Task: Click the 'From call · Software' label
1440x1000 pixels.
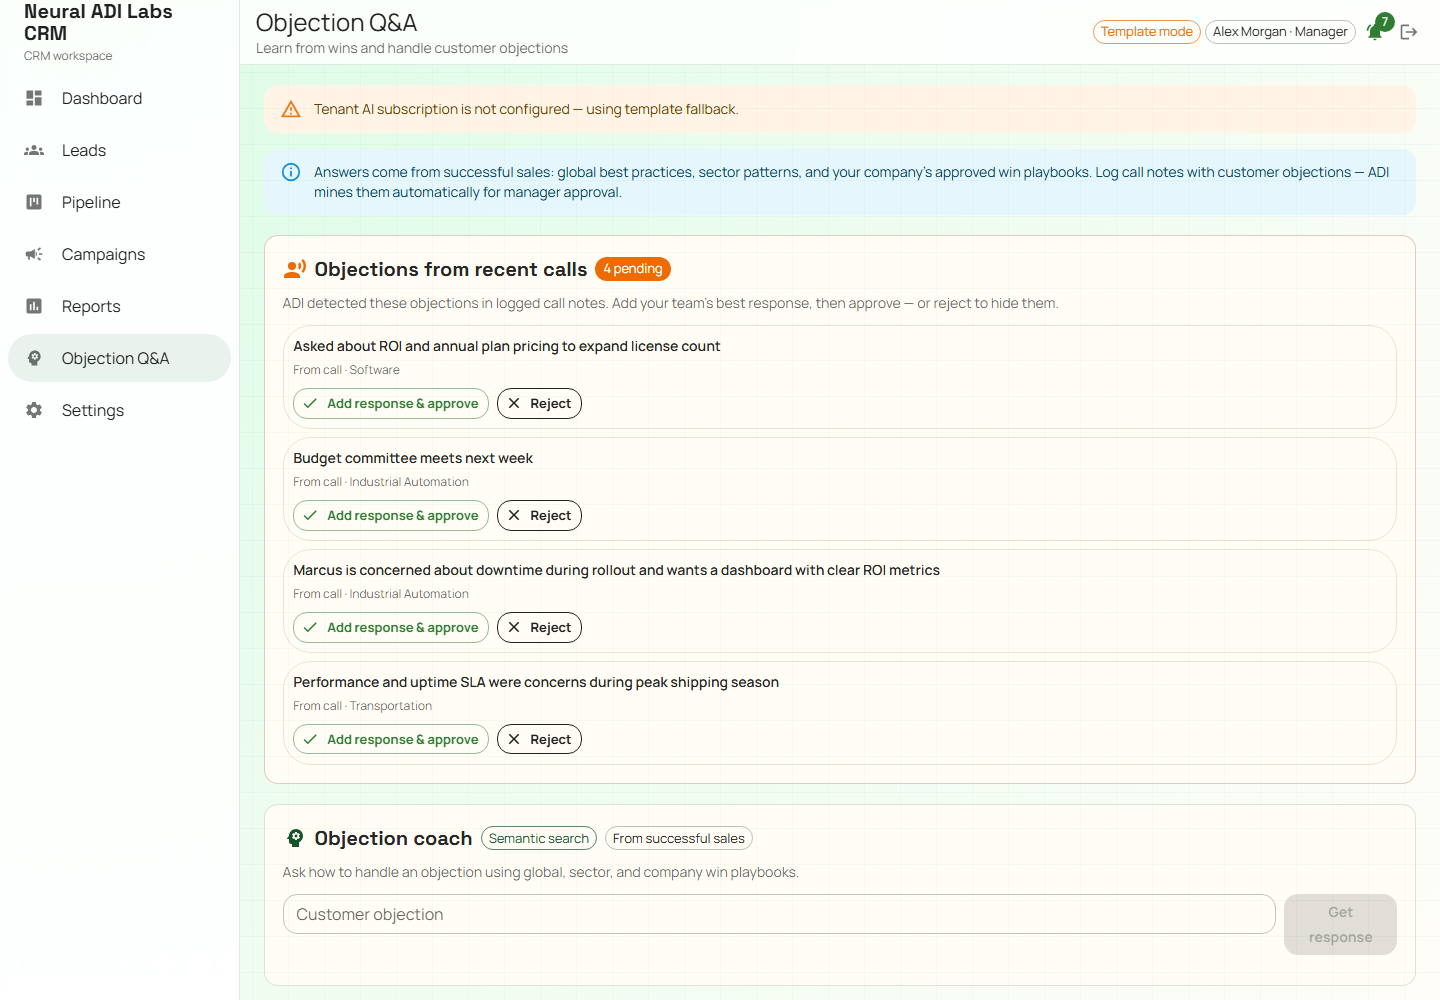Action: point(347,370)
